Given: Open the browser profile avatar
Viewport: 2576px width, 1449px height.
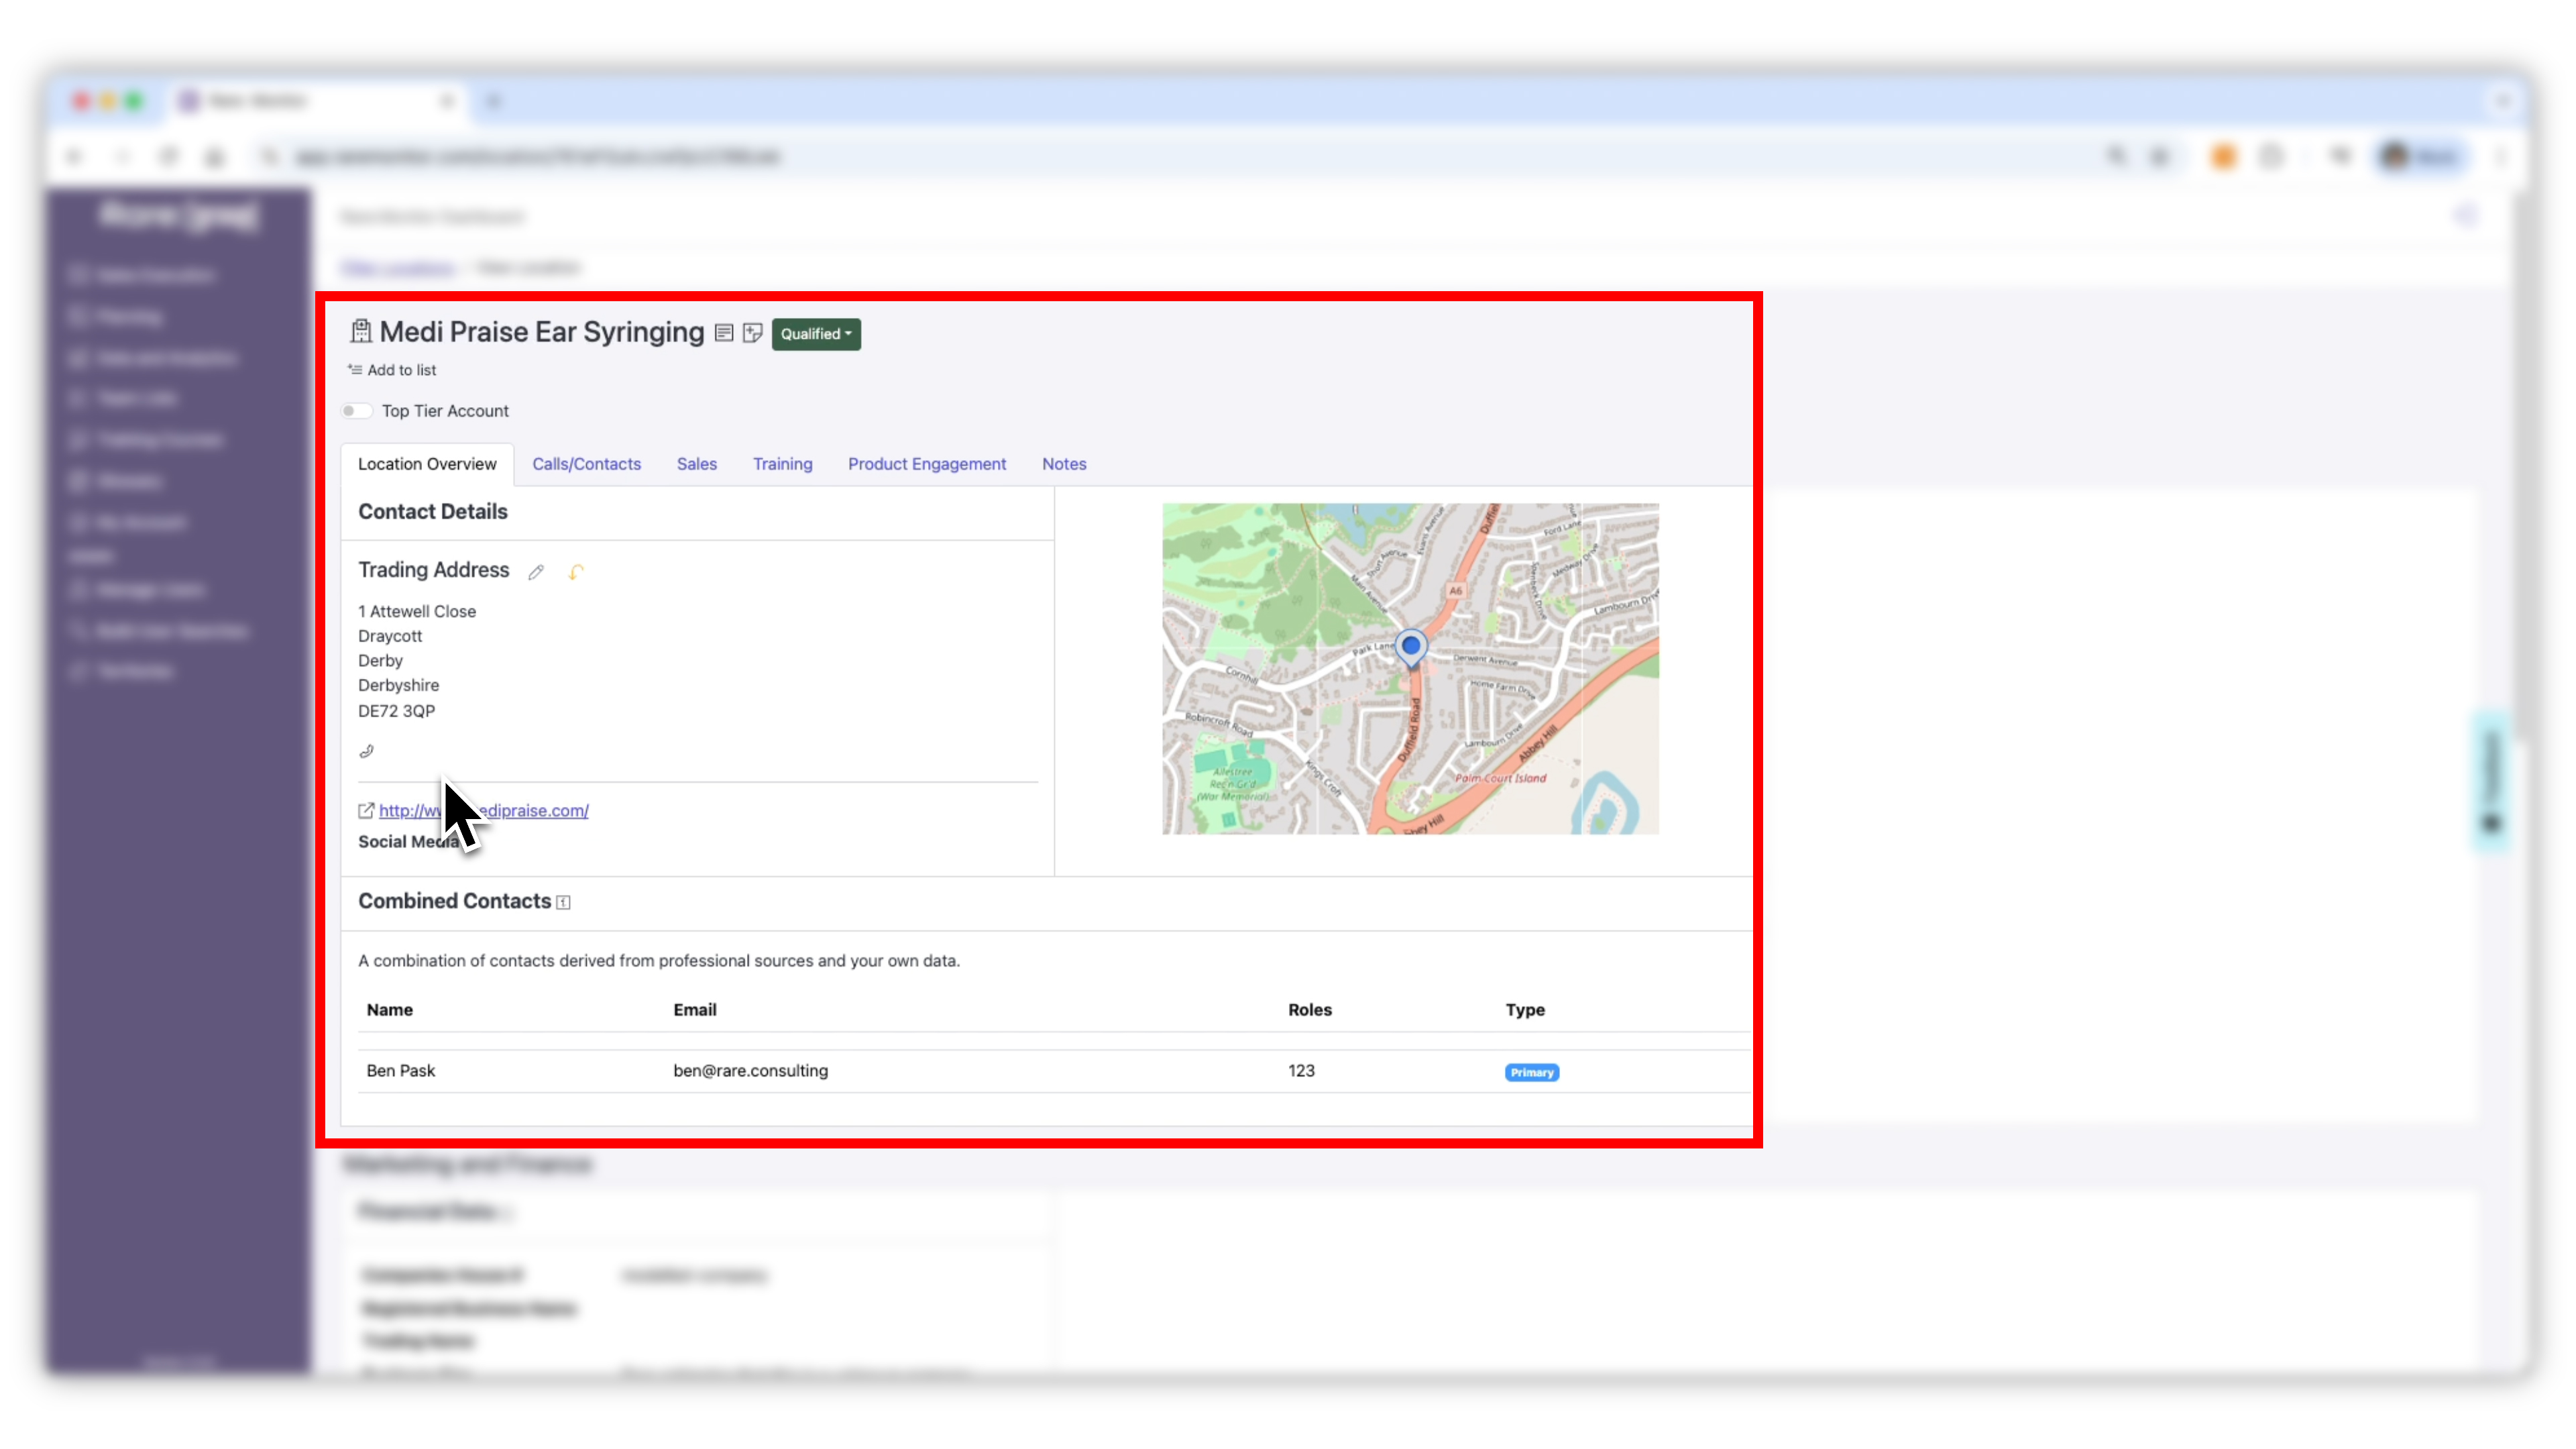Looking at the screenshot, I should point(2394,157).
